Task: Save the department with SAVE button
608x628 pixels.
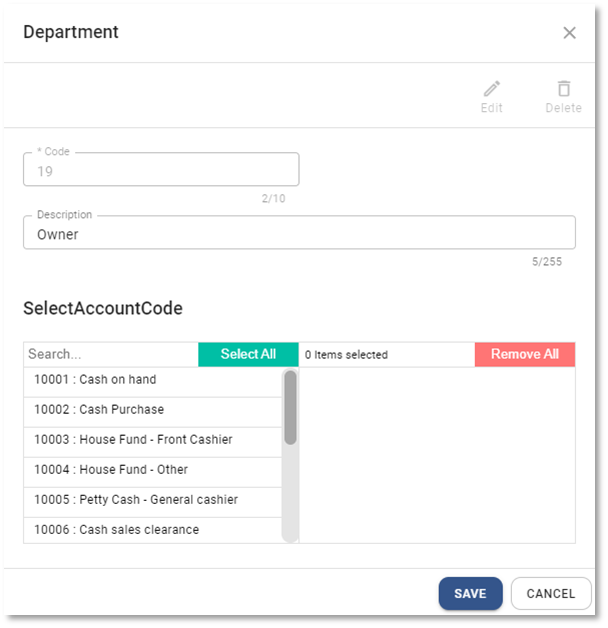Action: click(470, 593)
